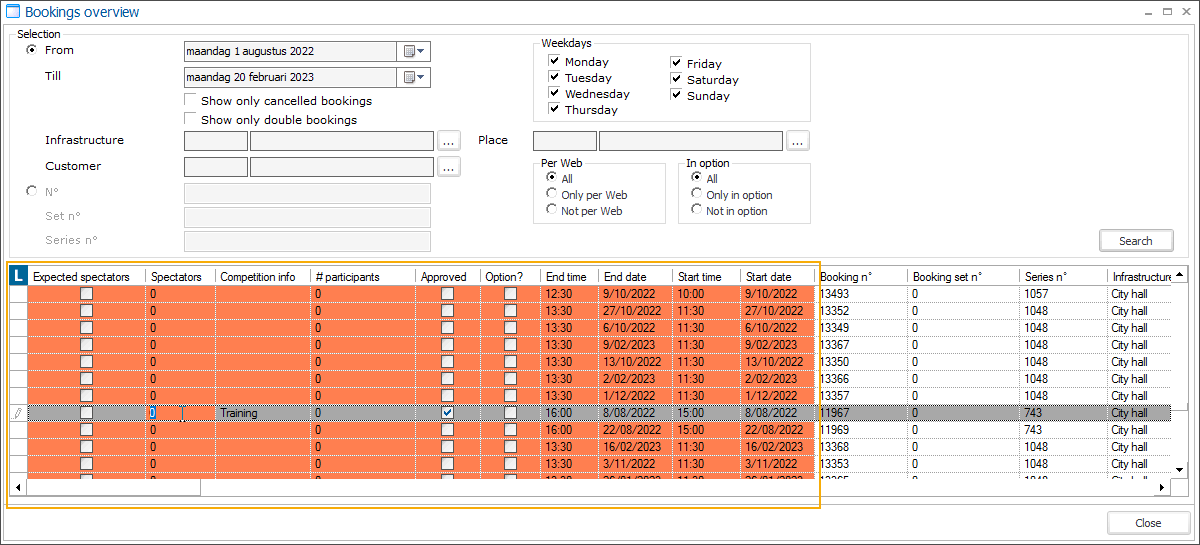
Task: Select booking number 11969 cell
Action: tap(862, 430)
